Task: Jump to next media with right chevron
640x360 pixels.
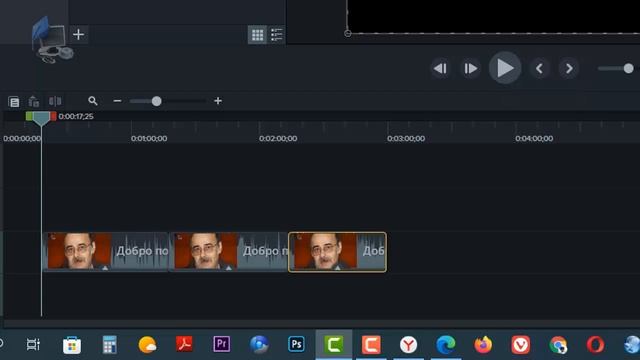Action: (569, 69)
